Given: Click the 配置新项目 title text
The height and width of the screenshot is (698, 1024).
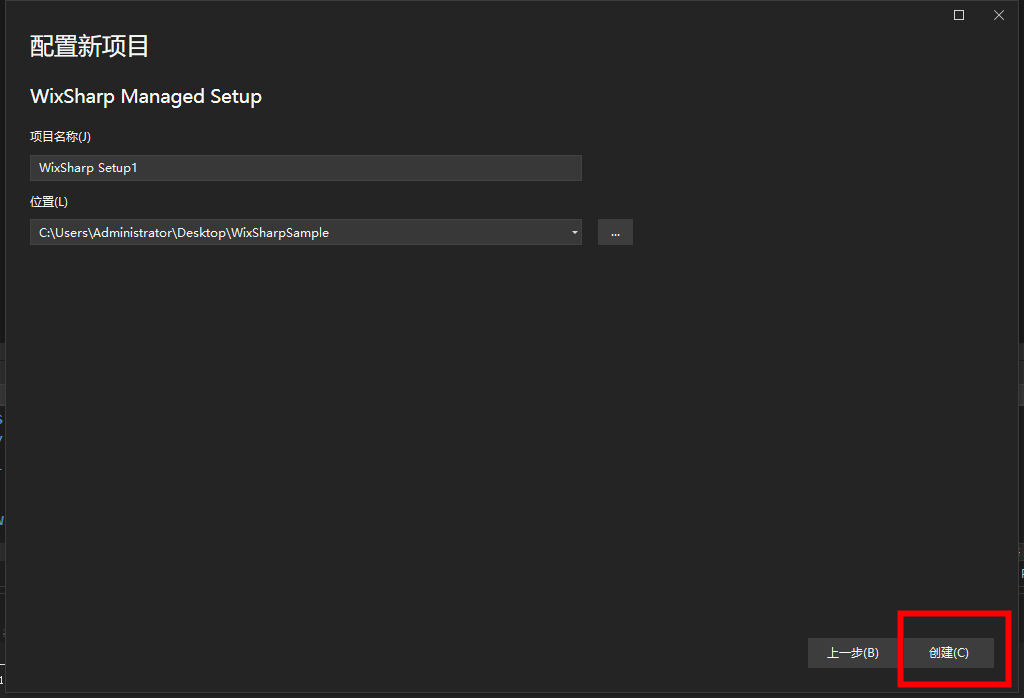Looking at the screenshot, I should pyautogui.click(x=89, y=46).
